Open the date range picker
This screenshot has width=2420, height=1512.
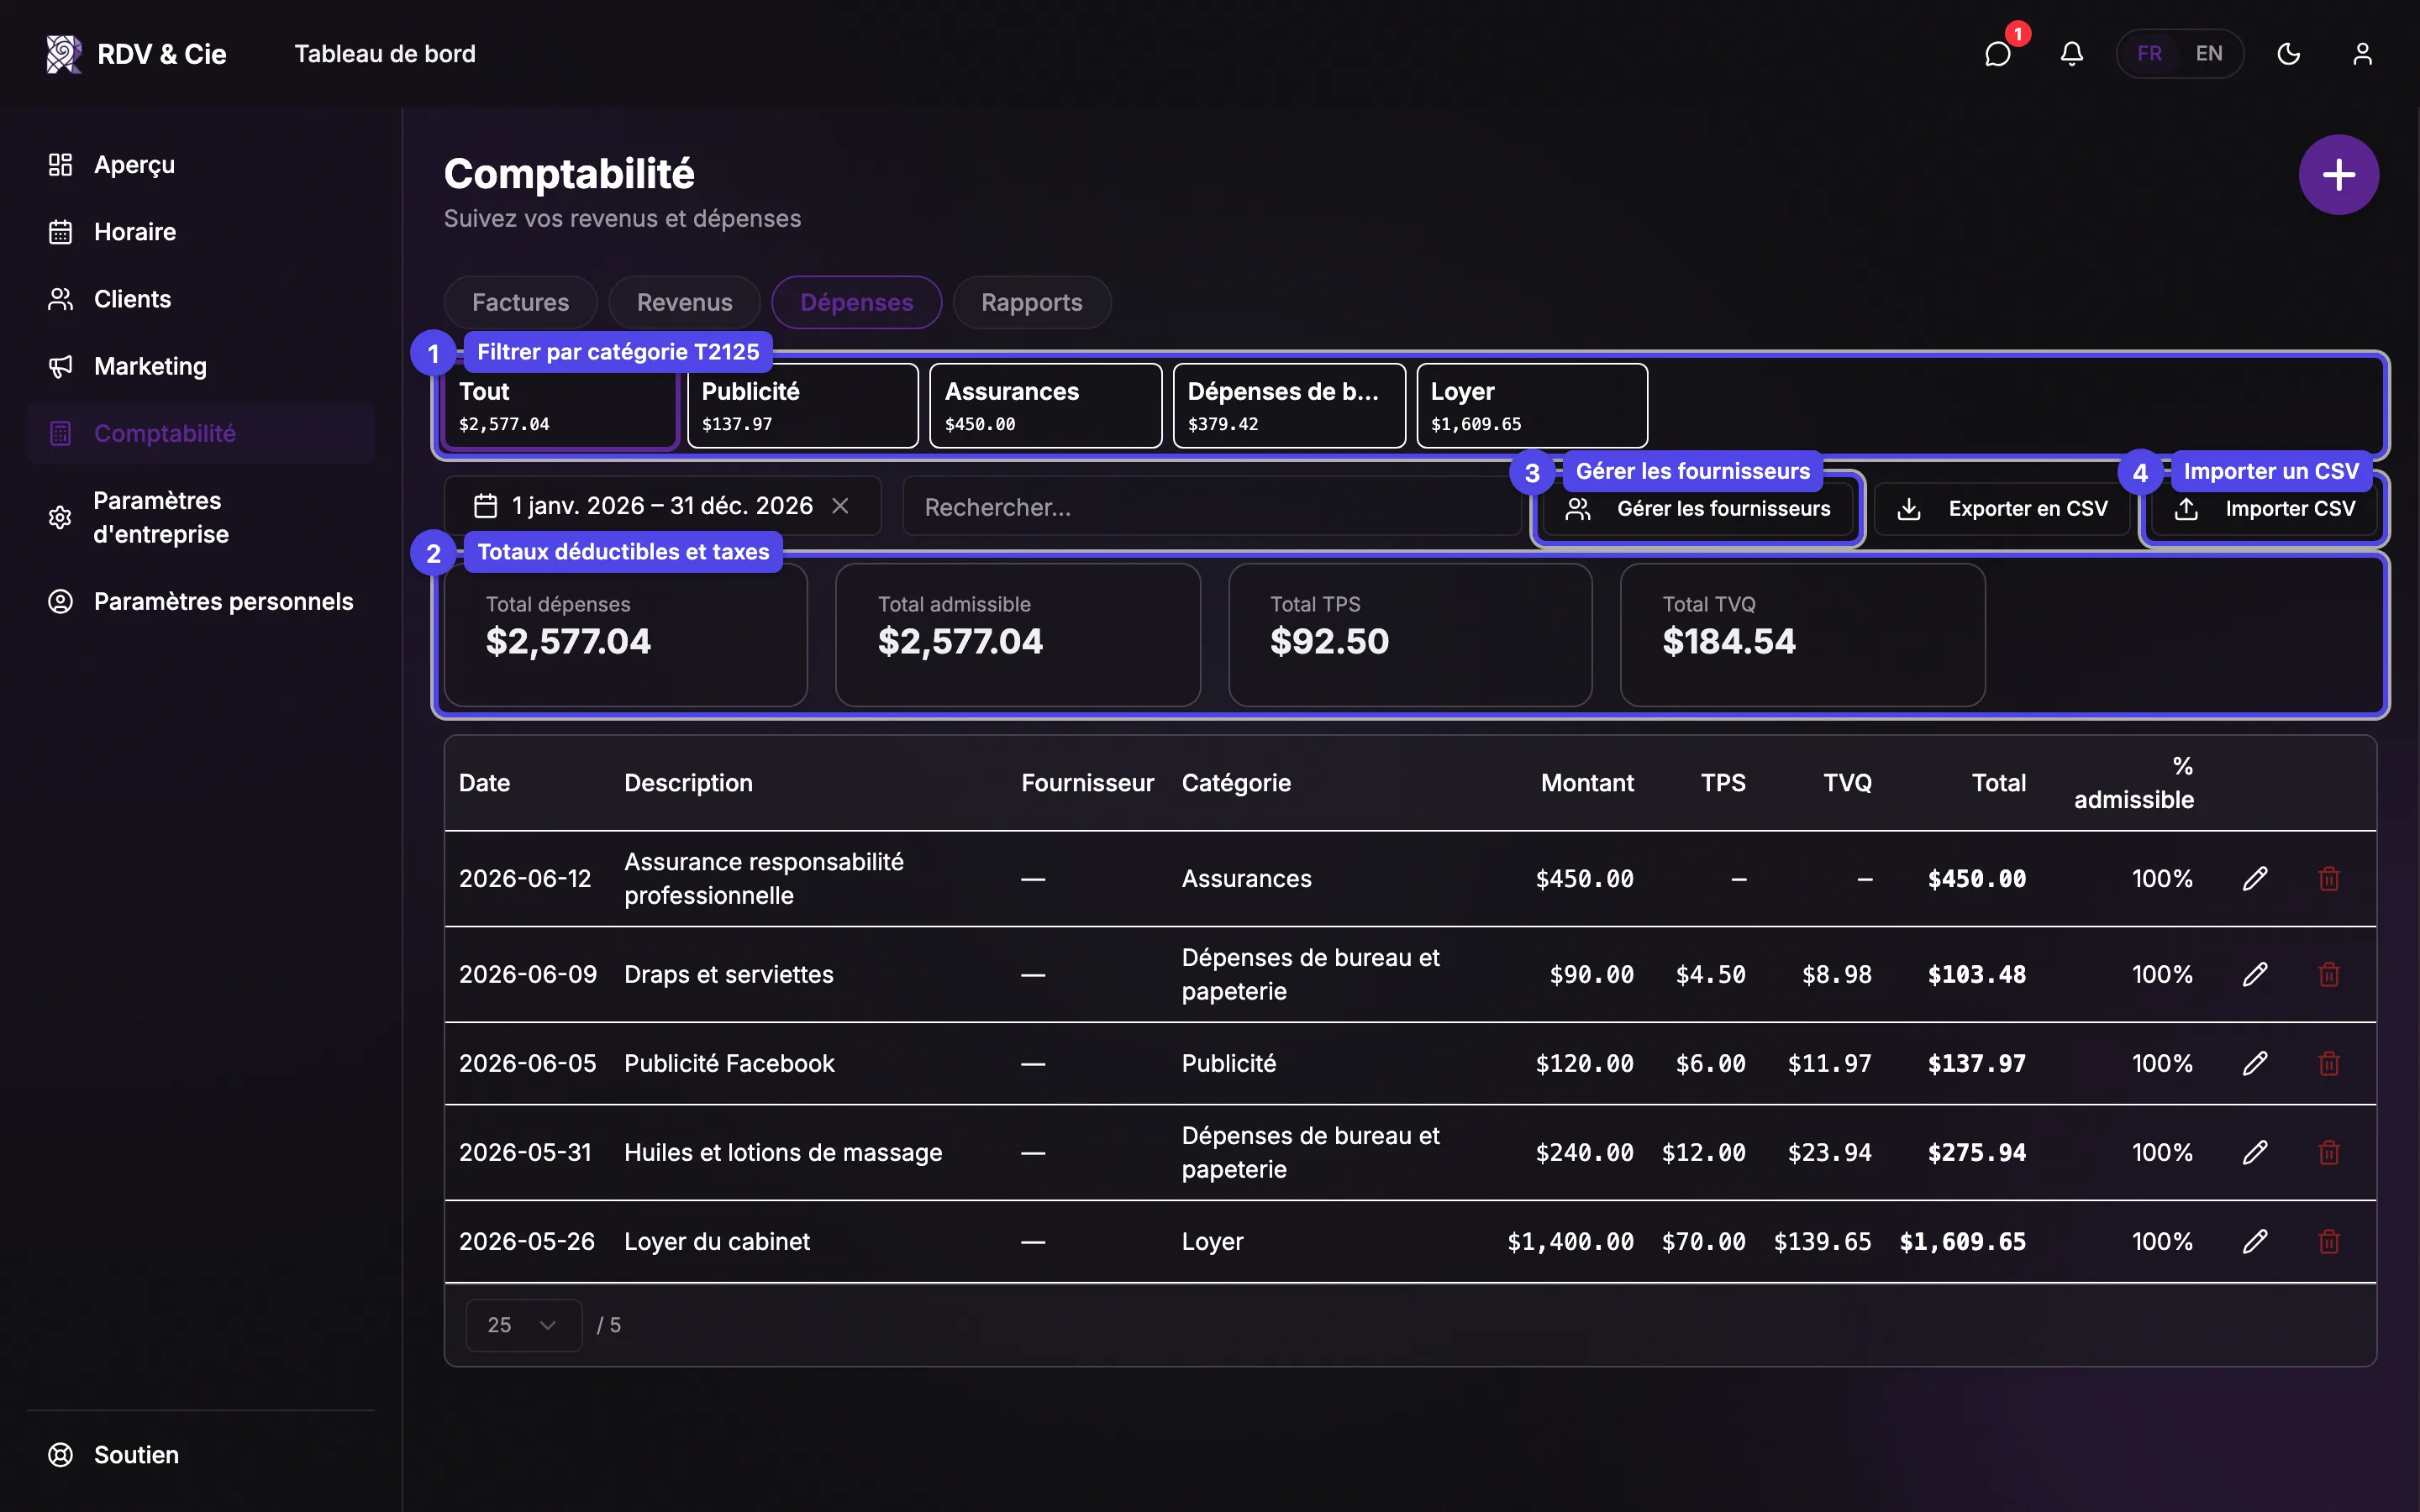point(644,506)
